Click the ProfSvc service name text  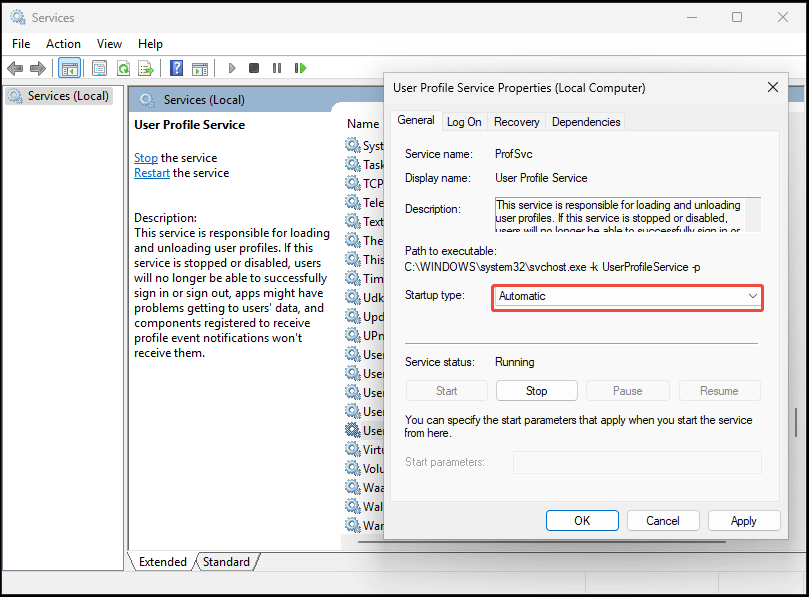513,154
